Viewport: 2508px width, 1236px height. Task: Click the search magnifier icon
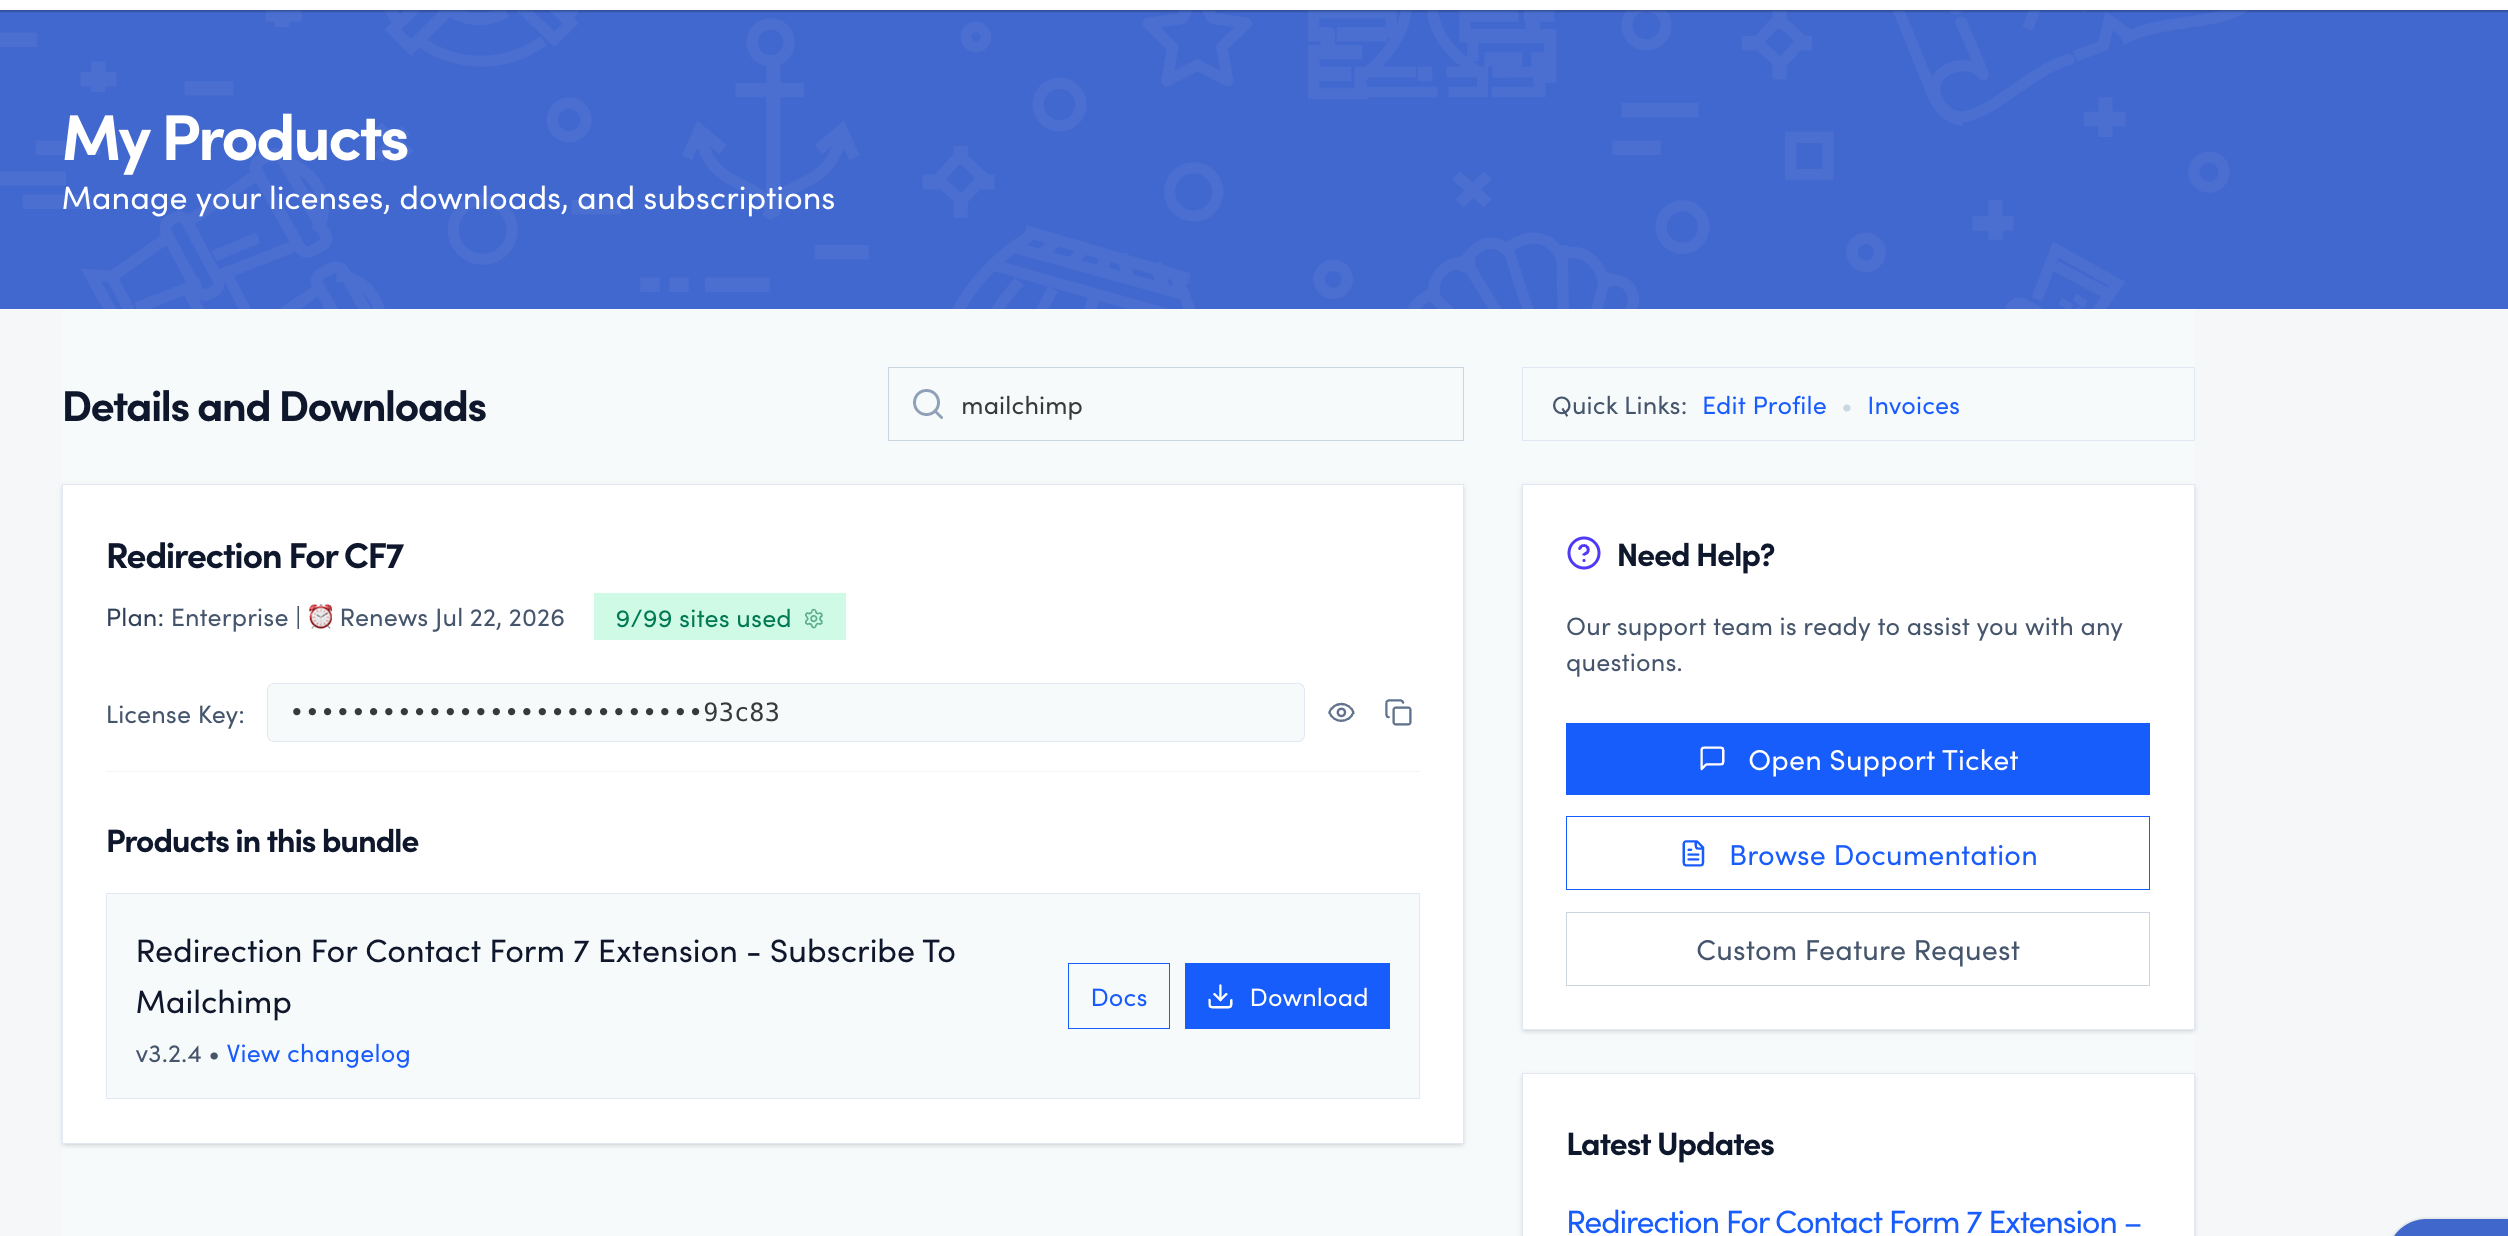(x=927, y=404)
